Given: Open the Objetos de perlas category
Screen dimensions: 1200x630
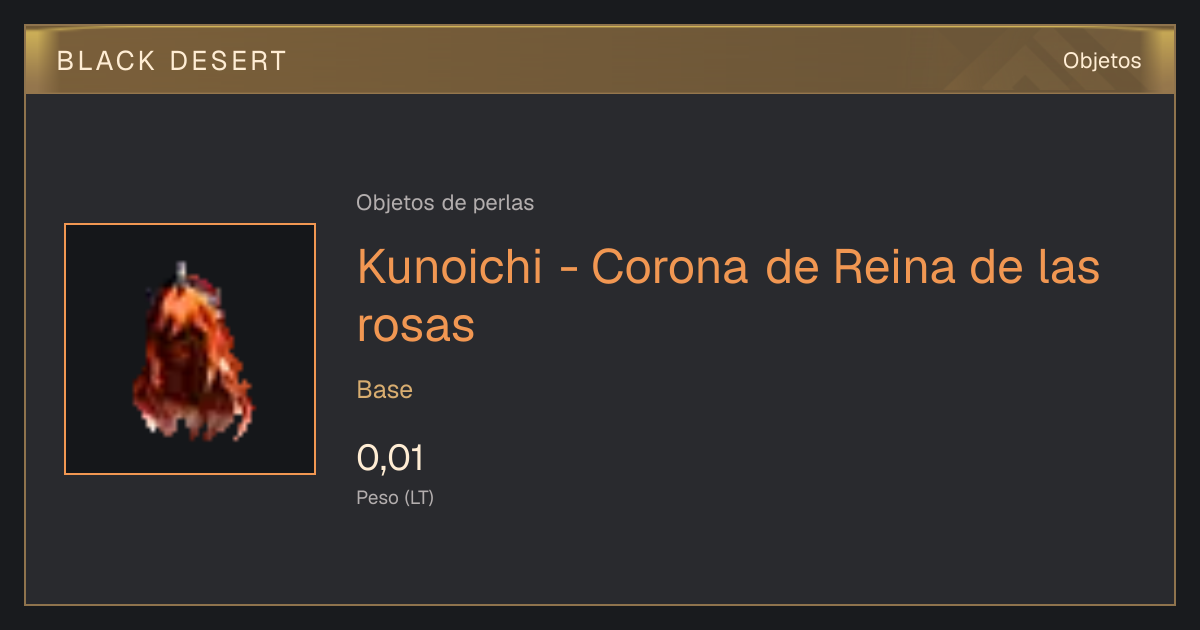Looking at the screenshot, I should tap(445, 203).
